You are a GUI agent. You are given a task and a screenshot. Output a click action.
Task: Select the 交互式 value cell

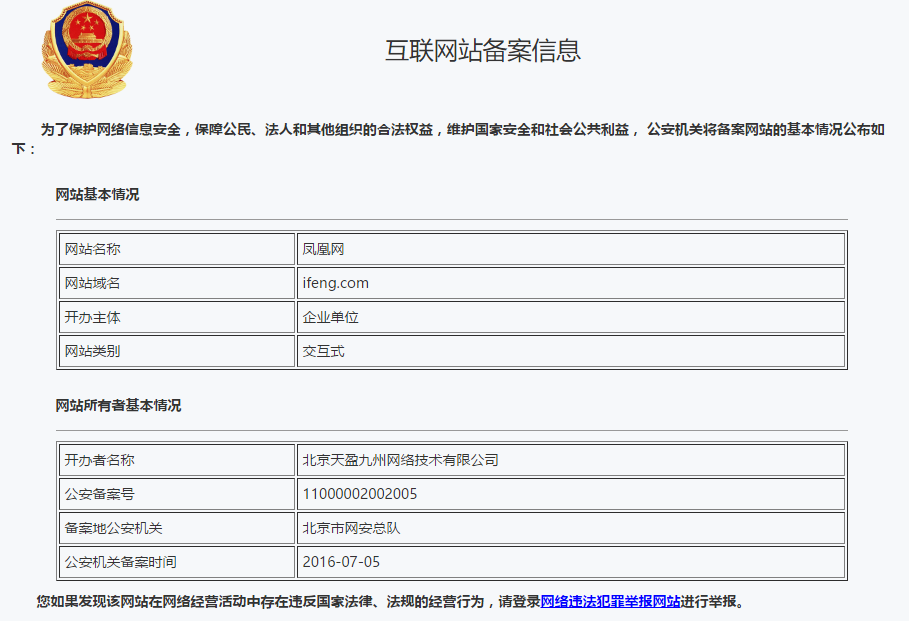click(570, 351)
